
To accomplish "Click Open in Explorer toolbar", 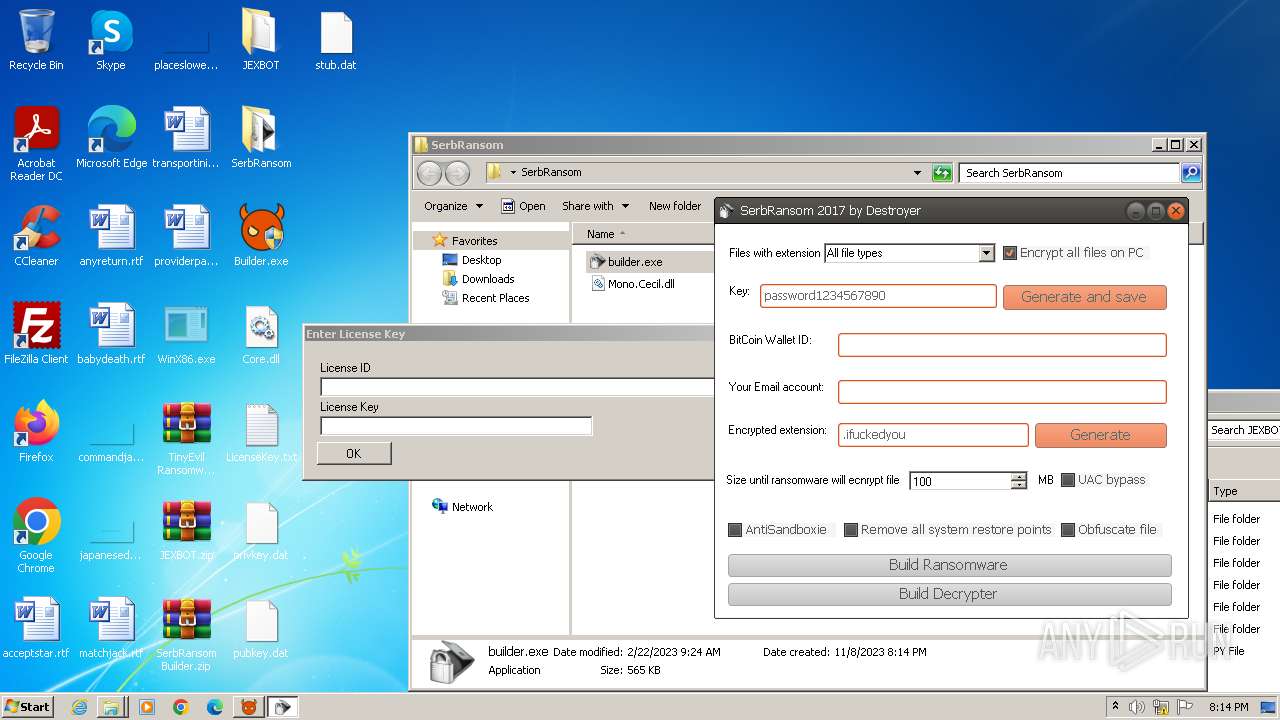I will click(523, 206).
